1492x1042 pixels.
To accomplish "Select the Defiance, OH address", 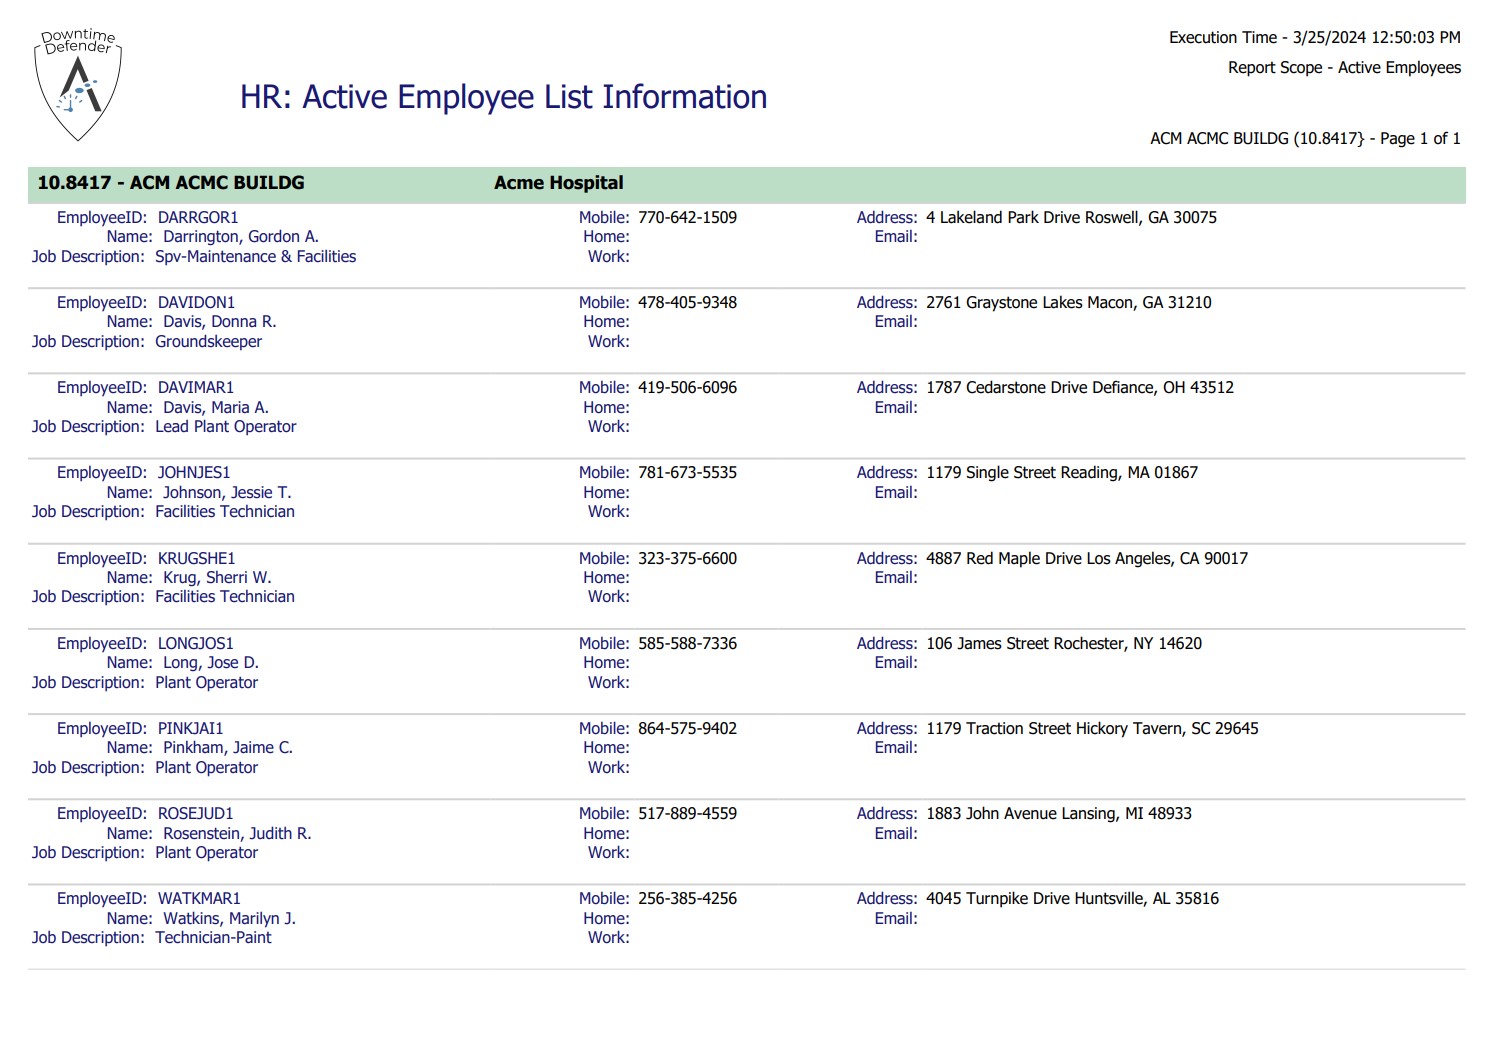I will pos(1079,388).
